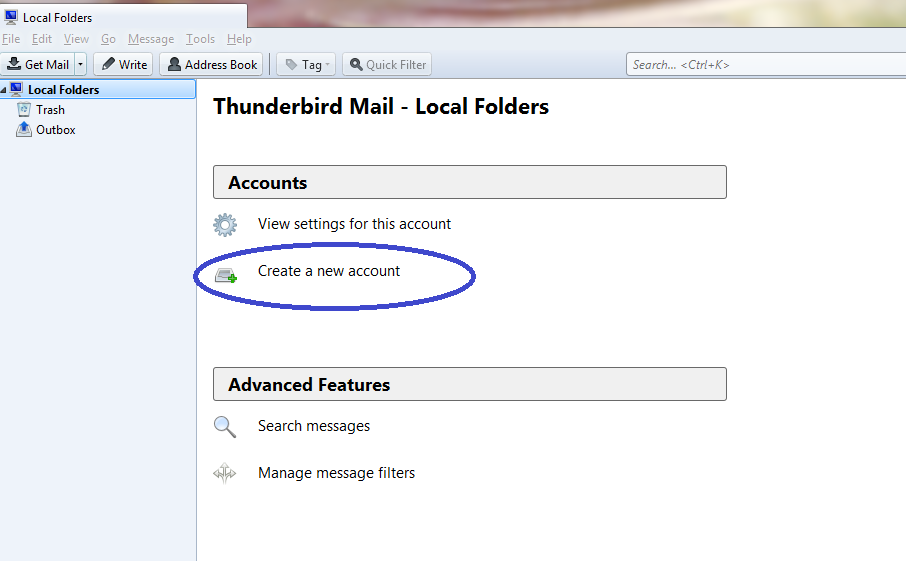Viewport: 906px width, 561px height.
Task: Open the Message menu
Action: [x=151, y=39]
